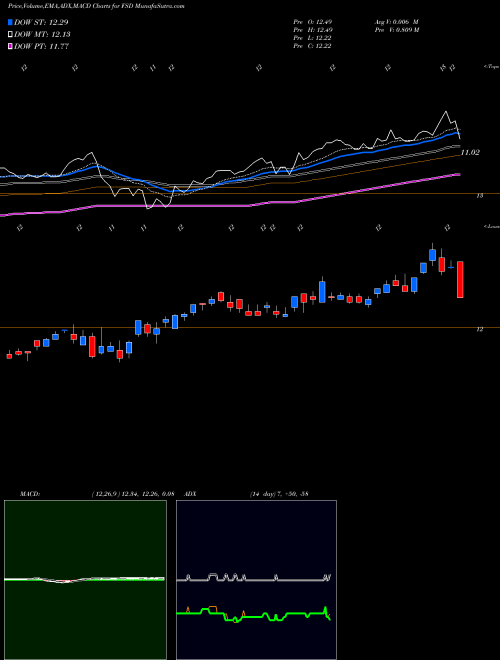The height and width of the screenshot is (660, 500).
Task: Select the 'DOW MT: 12.13' legend label
Action: point(42,35)
